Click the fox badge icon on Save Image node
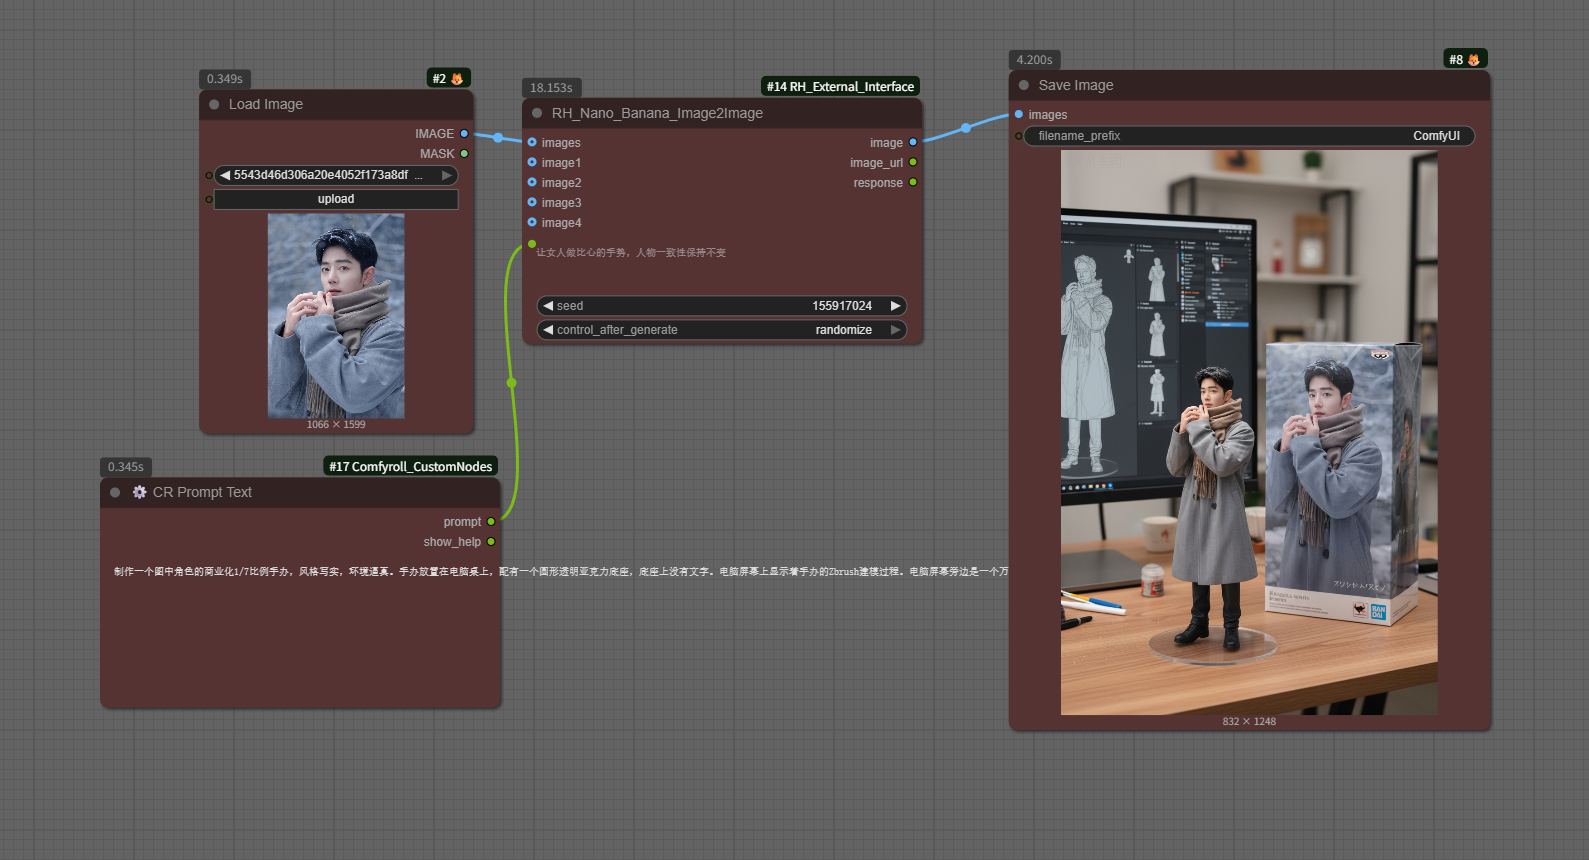The height and width of the screenshot is (860, 1589). pos(1473,60)
